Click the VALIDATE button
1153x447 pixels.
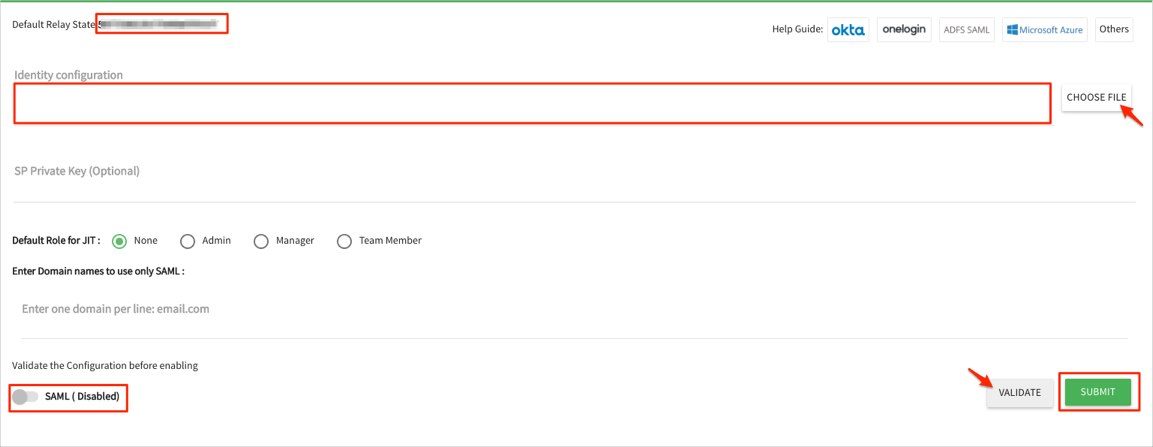(x=1019, y=393)
